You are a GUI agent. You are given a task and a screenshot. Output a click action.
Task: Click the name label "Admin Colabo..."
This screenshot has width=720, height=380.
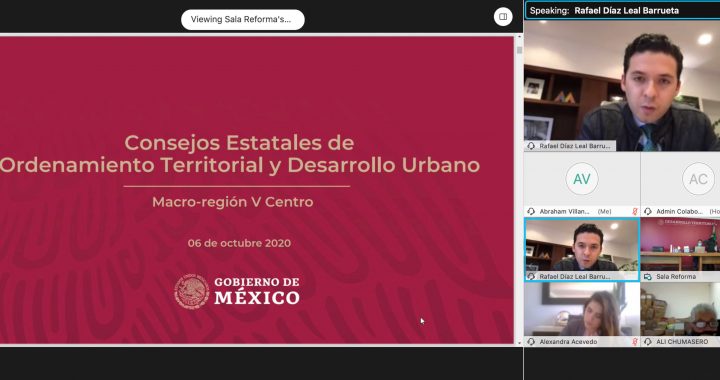coord(680,212)
